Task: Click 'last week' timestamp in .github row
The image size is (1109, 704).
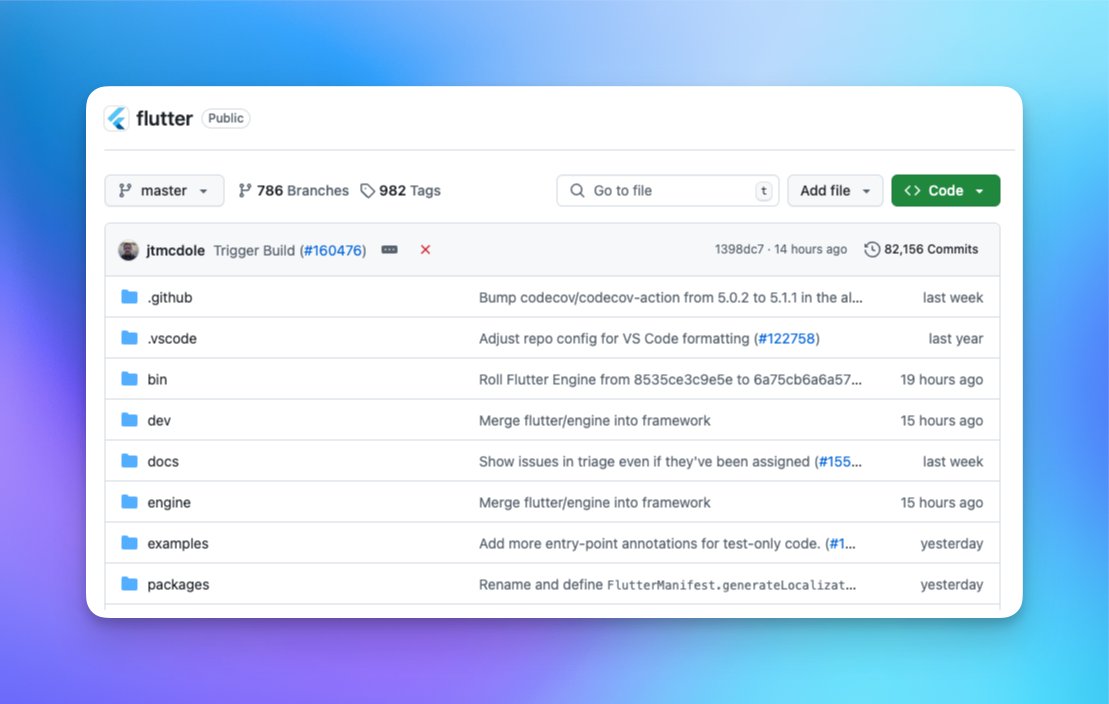Action: coord(953,298)
